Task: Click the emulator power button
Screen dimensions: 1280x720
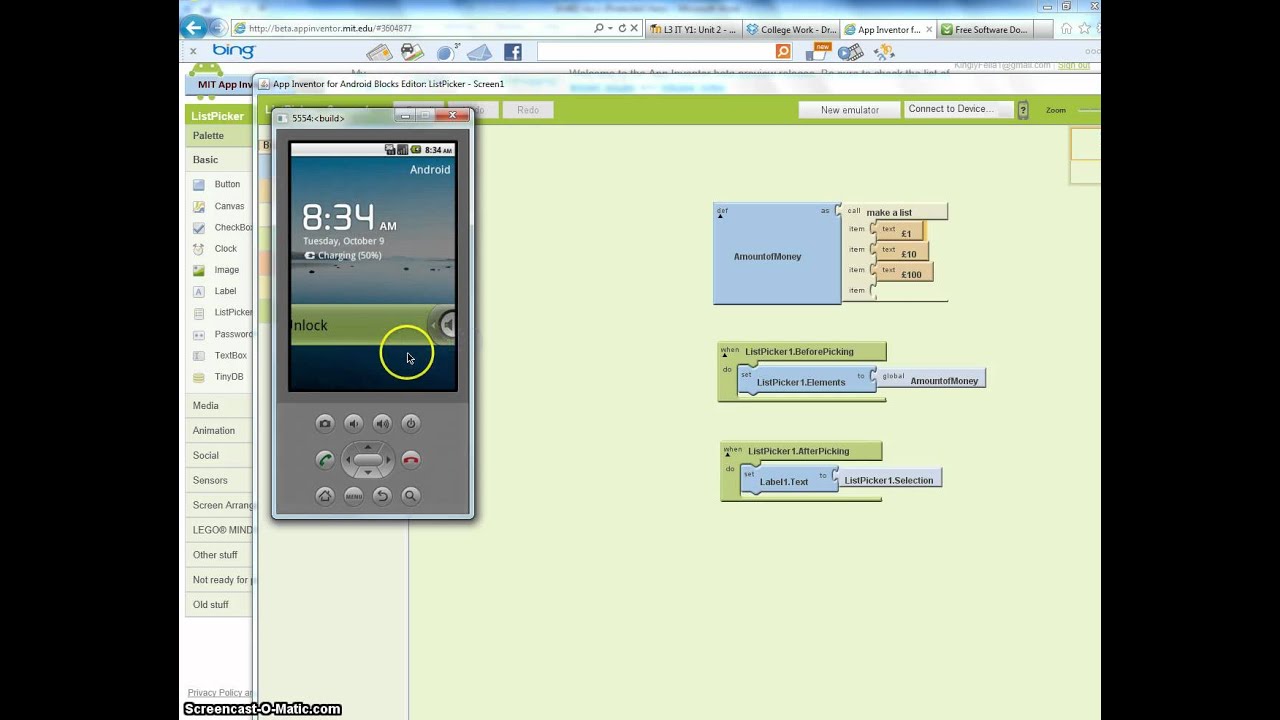Action: point(411,424)
